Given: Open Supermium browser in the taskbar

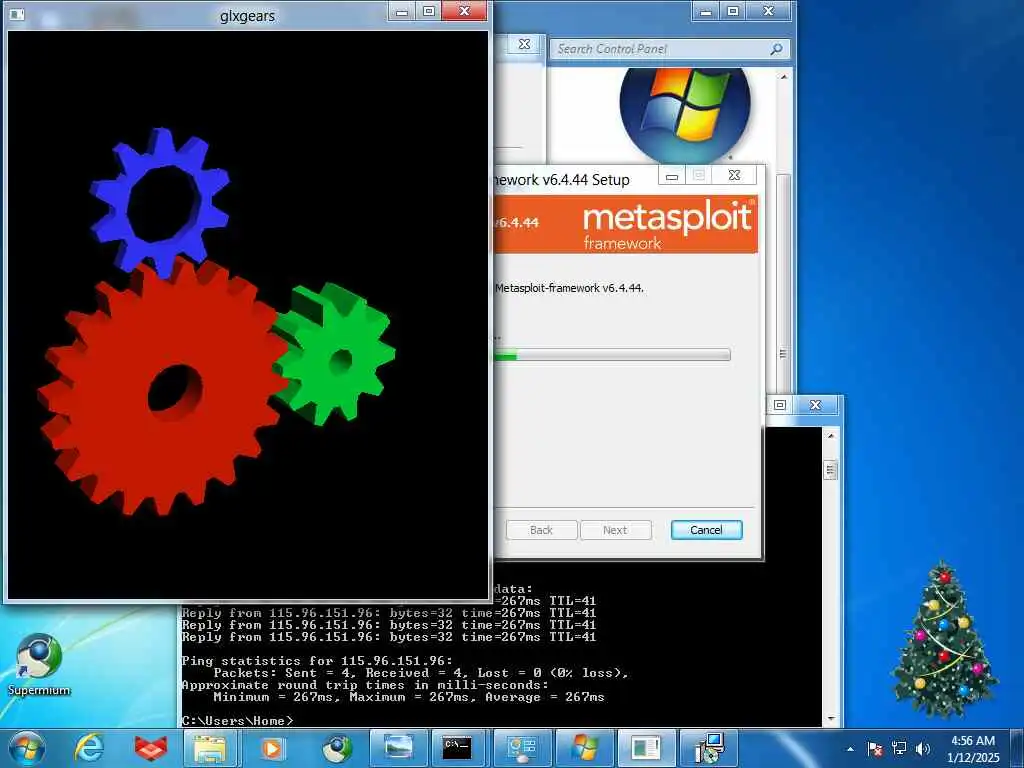Looking at the screenshot, I should point(336,748).
